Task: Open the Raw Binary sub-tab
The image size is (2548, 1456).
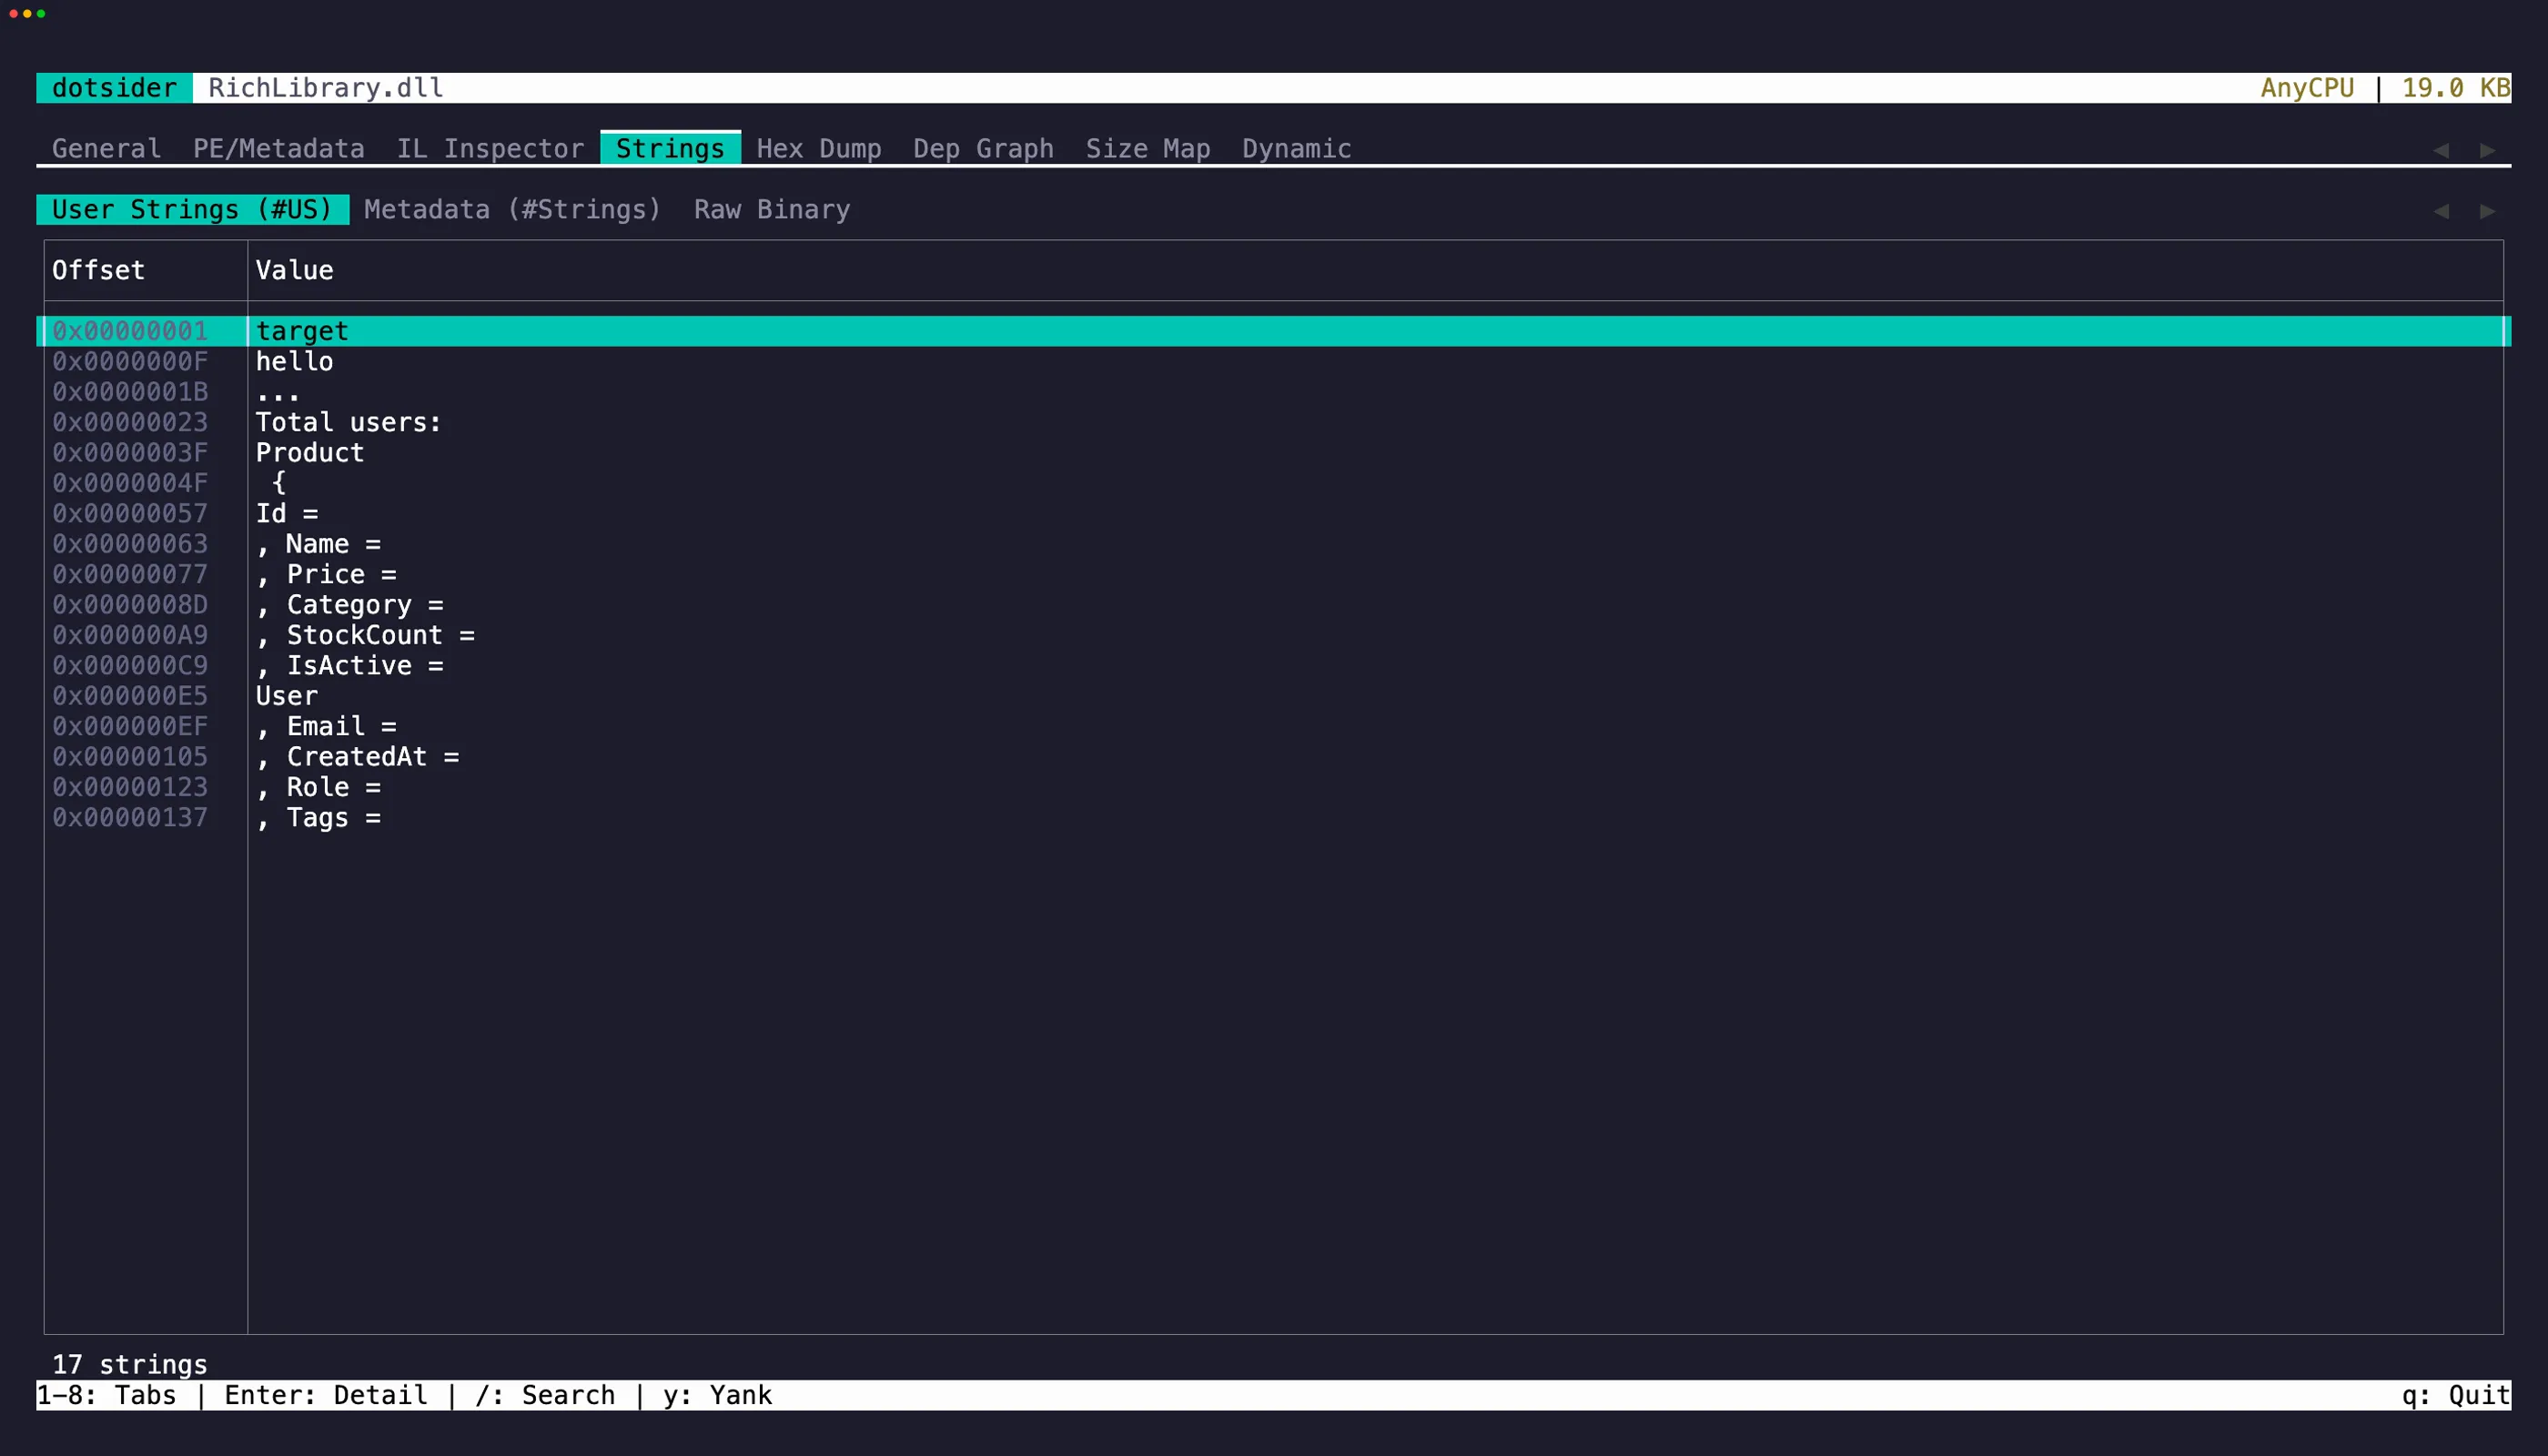Action: 772,209
